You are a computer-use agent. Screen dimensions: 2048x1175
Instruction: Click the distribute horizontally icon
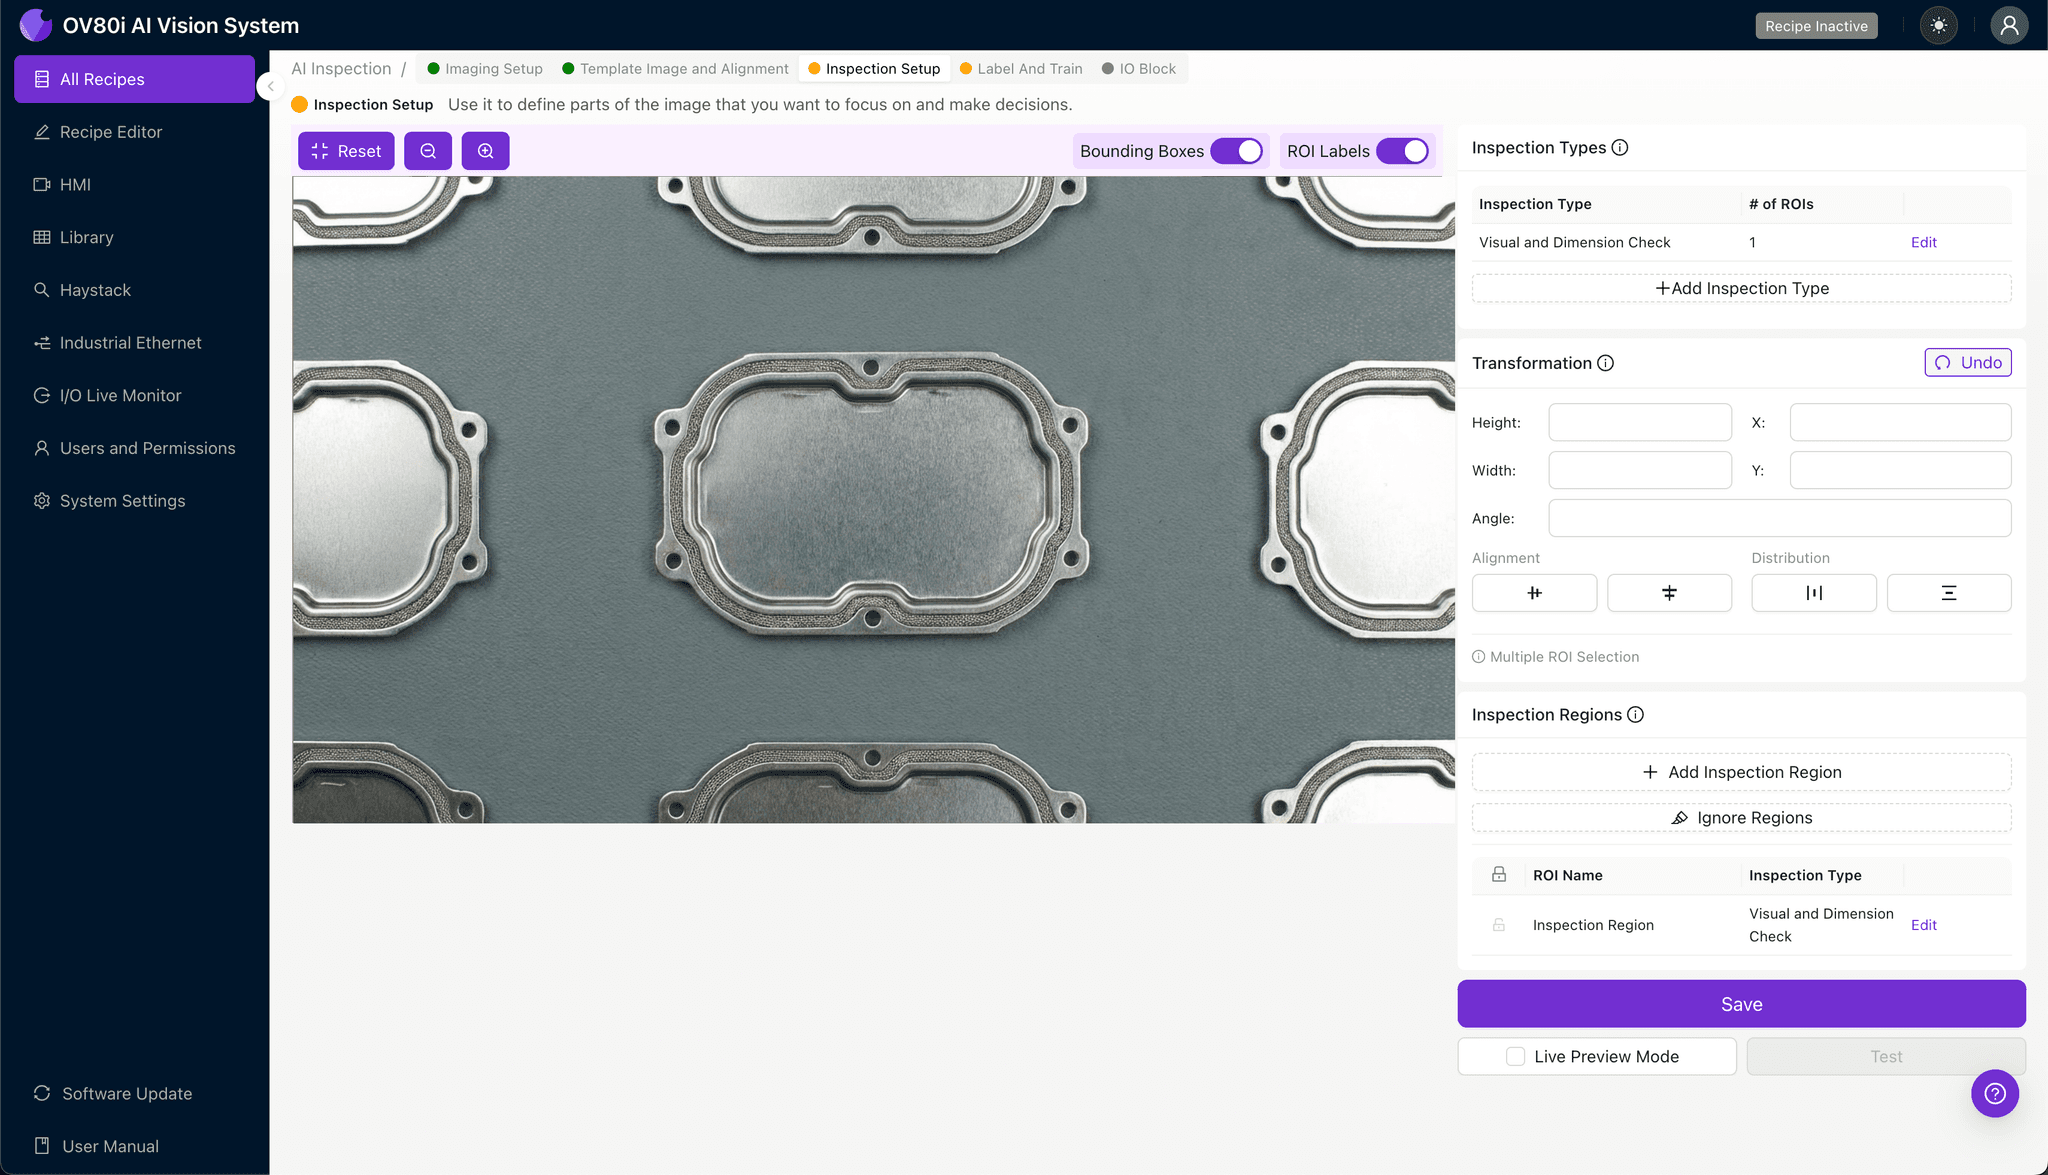pyautogui.click(x=1813, y=593)
